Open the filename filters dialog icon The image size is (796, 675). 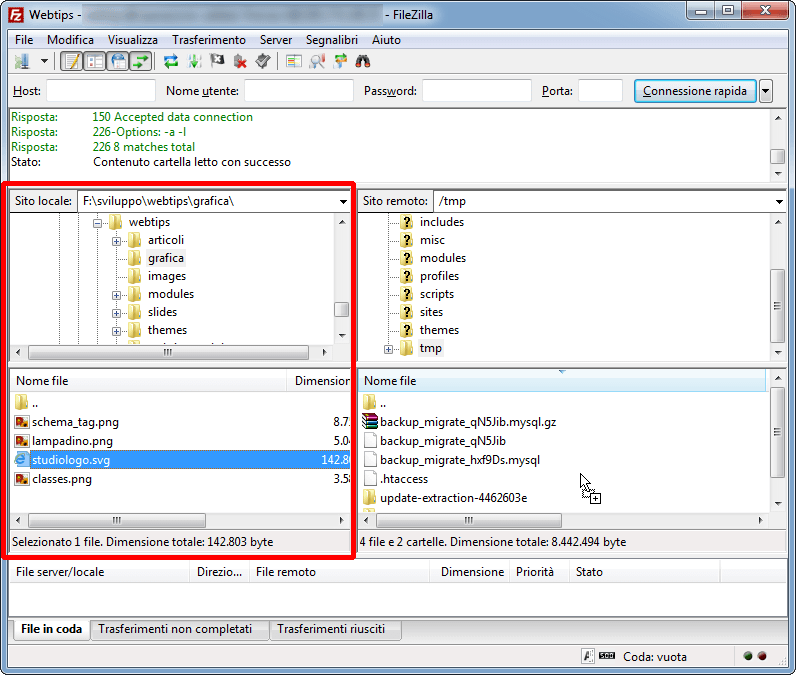[x=294, y=62]
